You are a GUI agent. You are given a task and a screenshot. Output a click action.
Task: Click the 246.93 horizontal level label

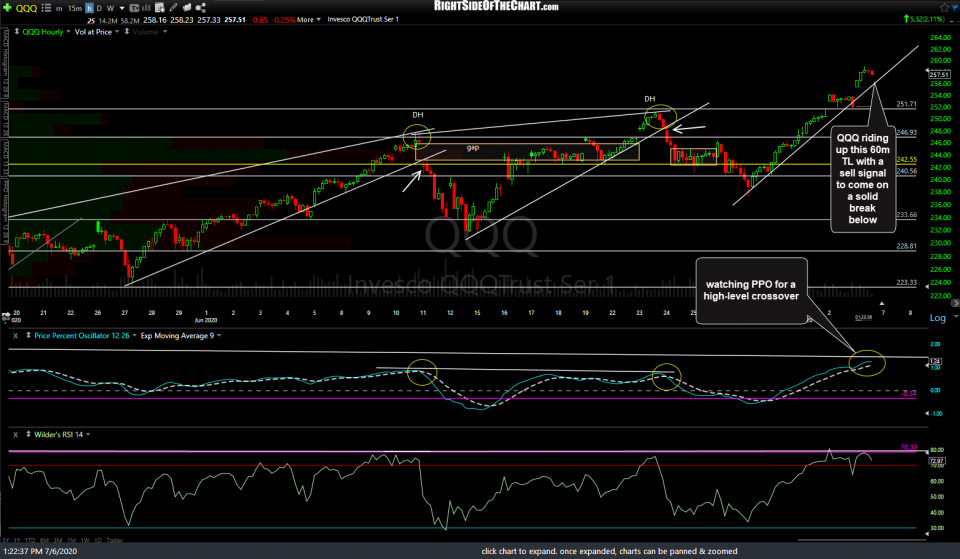(x=906, y=132)
